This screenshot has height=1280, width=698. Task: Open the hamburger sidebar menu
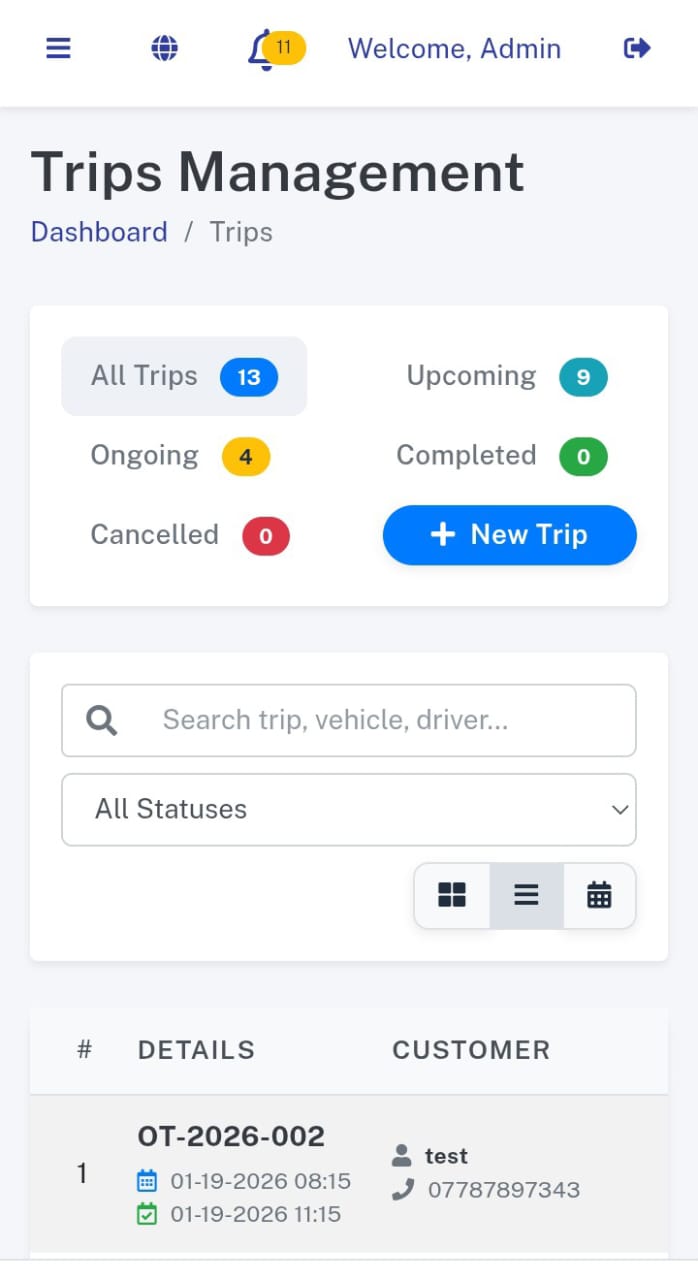pyautogui.click(x=59, y=48)
